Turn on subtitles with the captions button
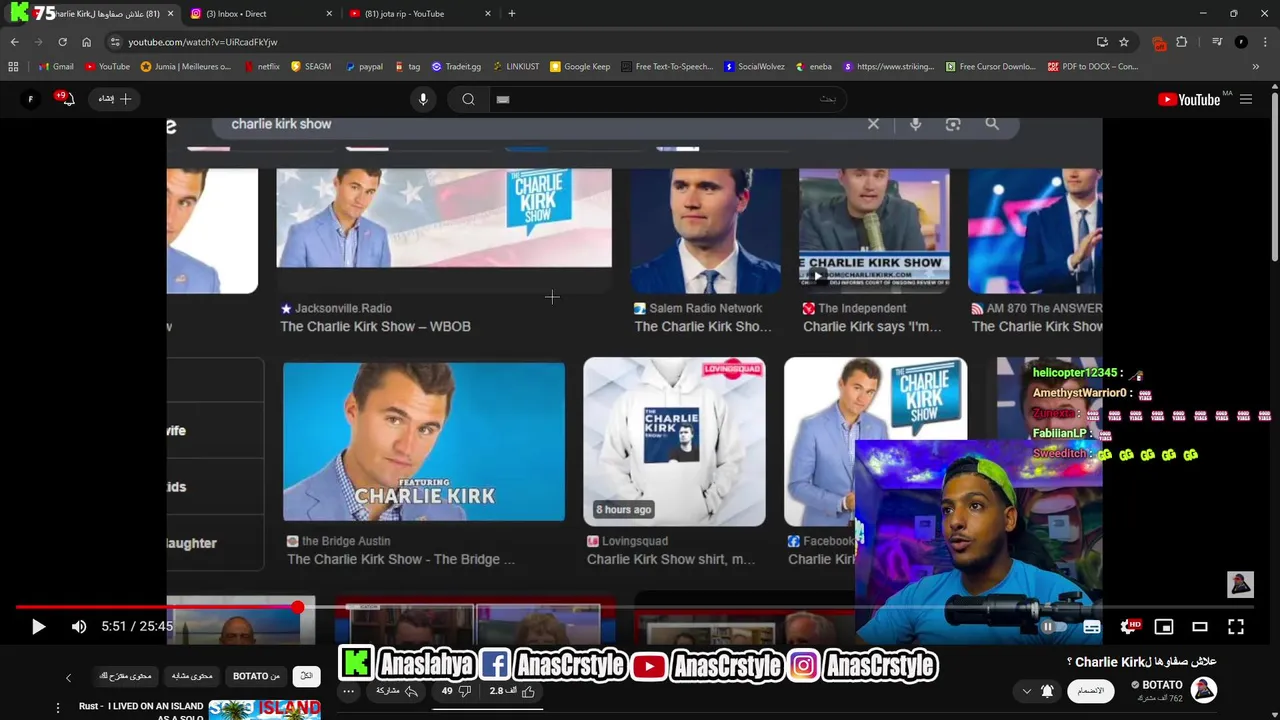Image resolution: width=1280 pixels, height=720 pixels. 1092,627
